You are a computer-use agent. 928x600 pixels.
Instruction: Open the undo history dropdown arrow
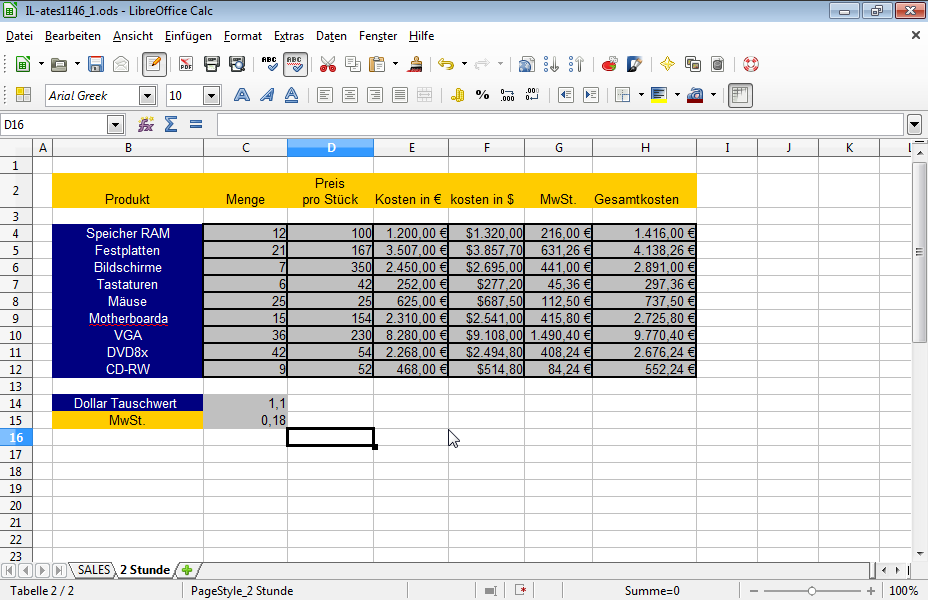(464, 64)
